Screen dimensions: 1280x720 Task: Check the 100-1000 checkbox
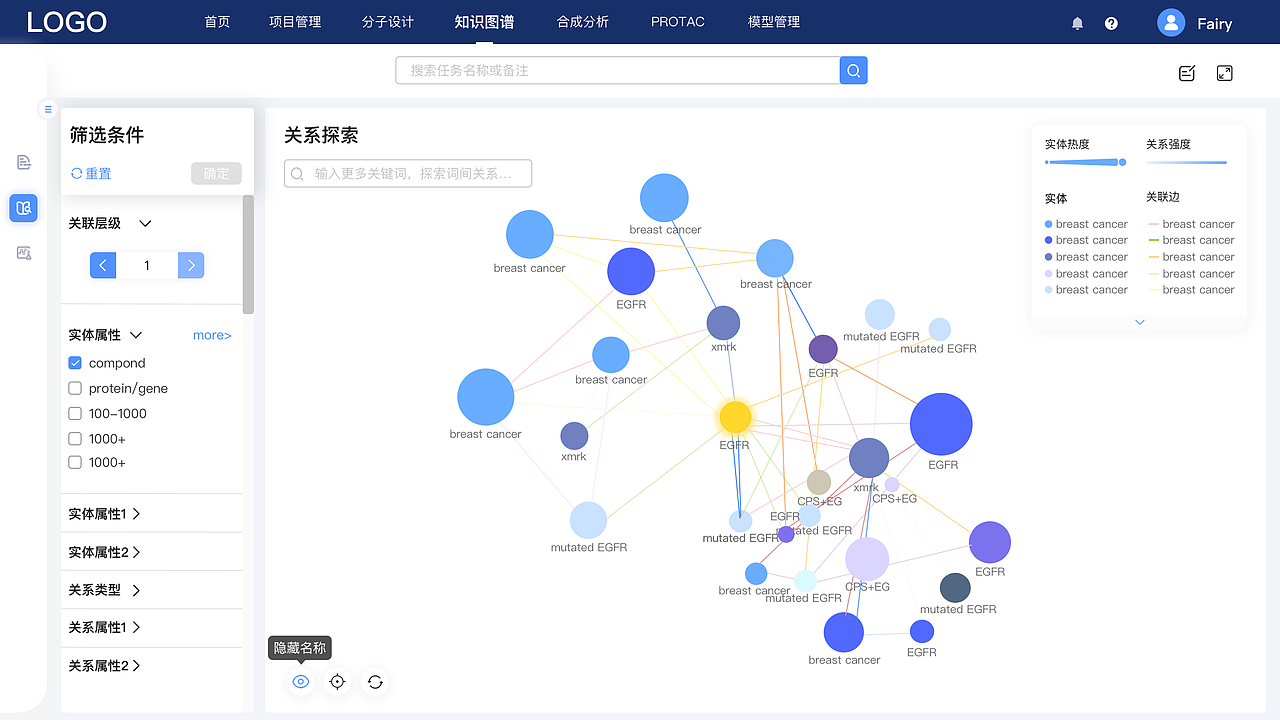[75, 413]
